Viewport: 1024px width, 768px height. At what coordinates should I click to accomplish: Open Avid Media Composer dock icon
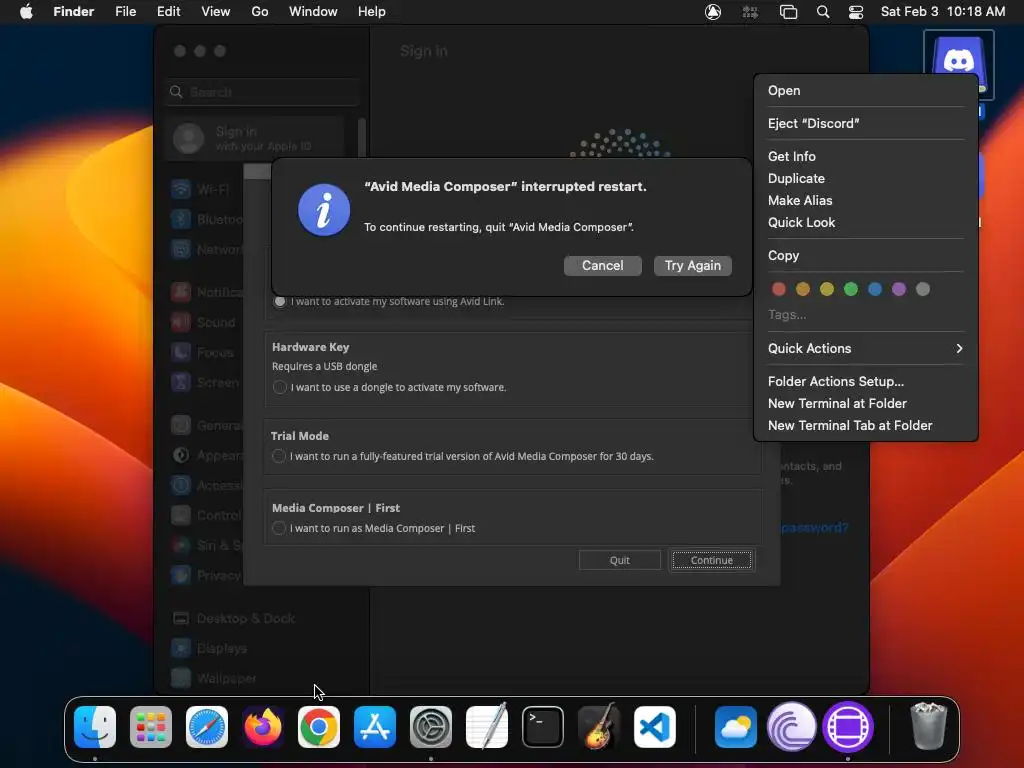[848, 727]
